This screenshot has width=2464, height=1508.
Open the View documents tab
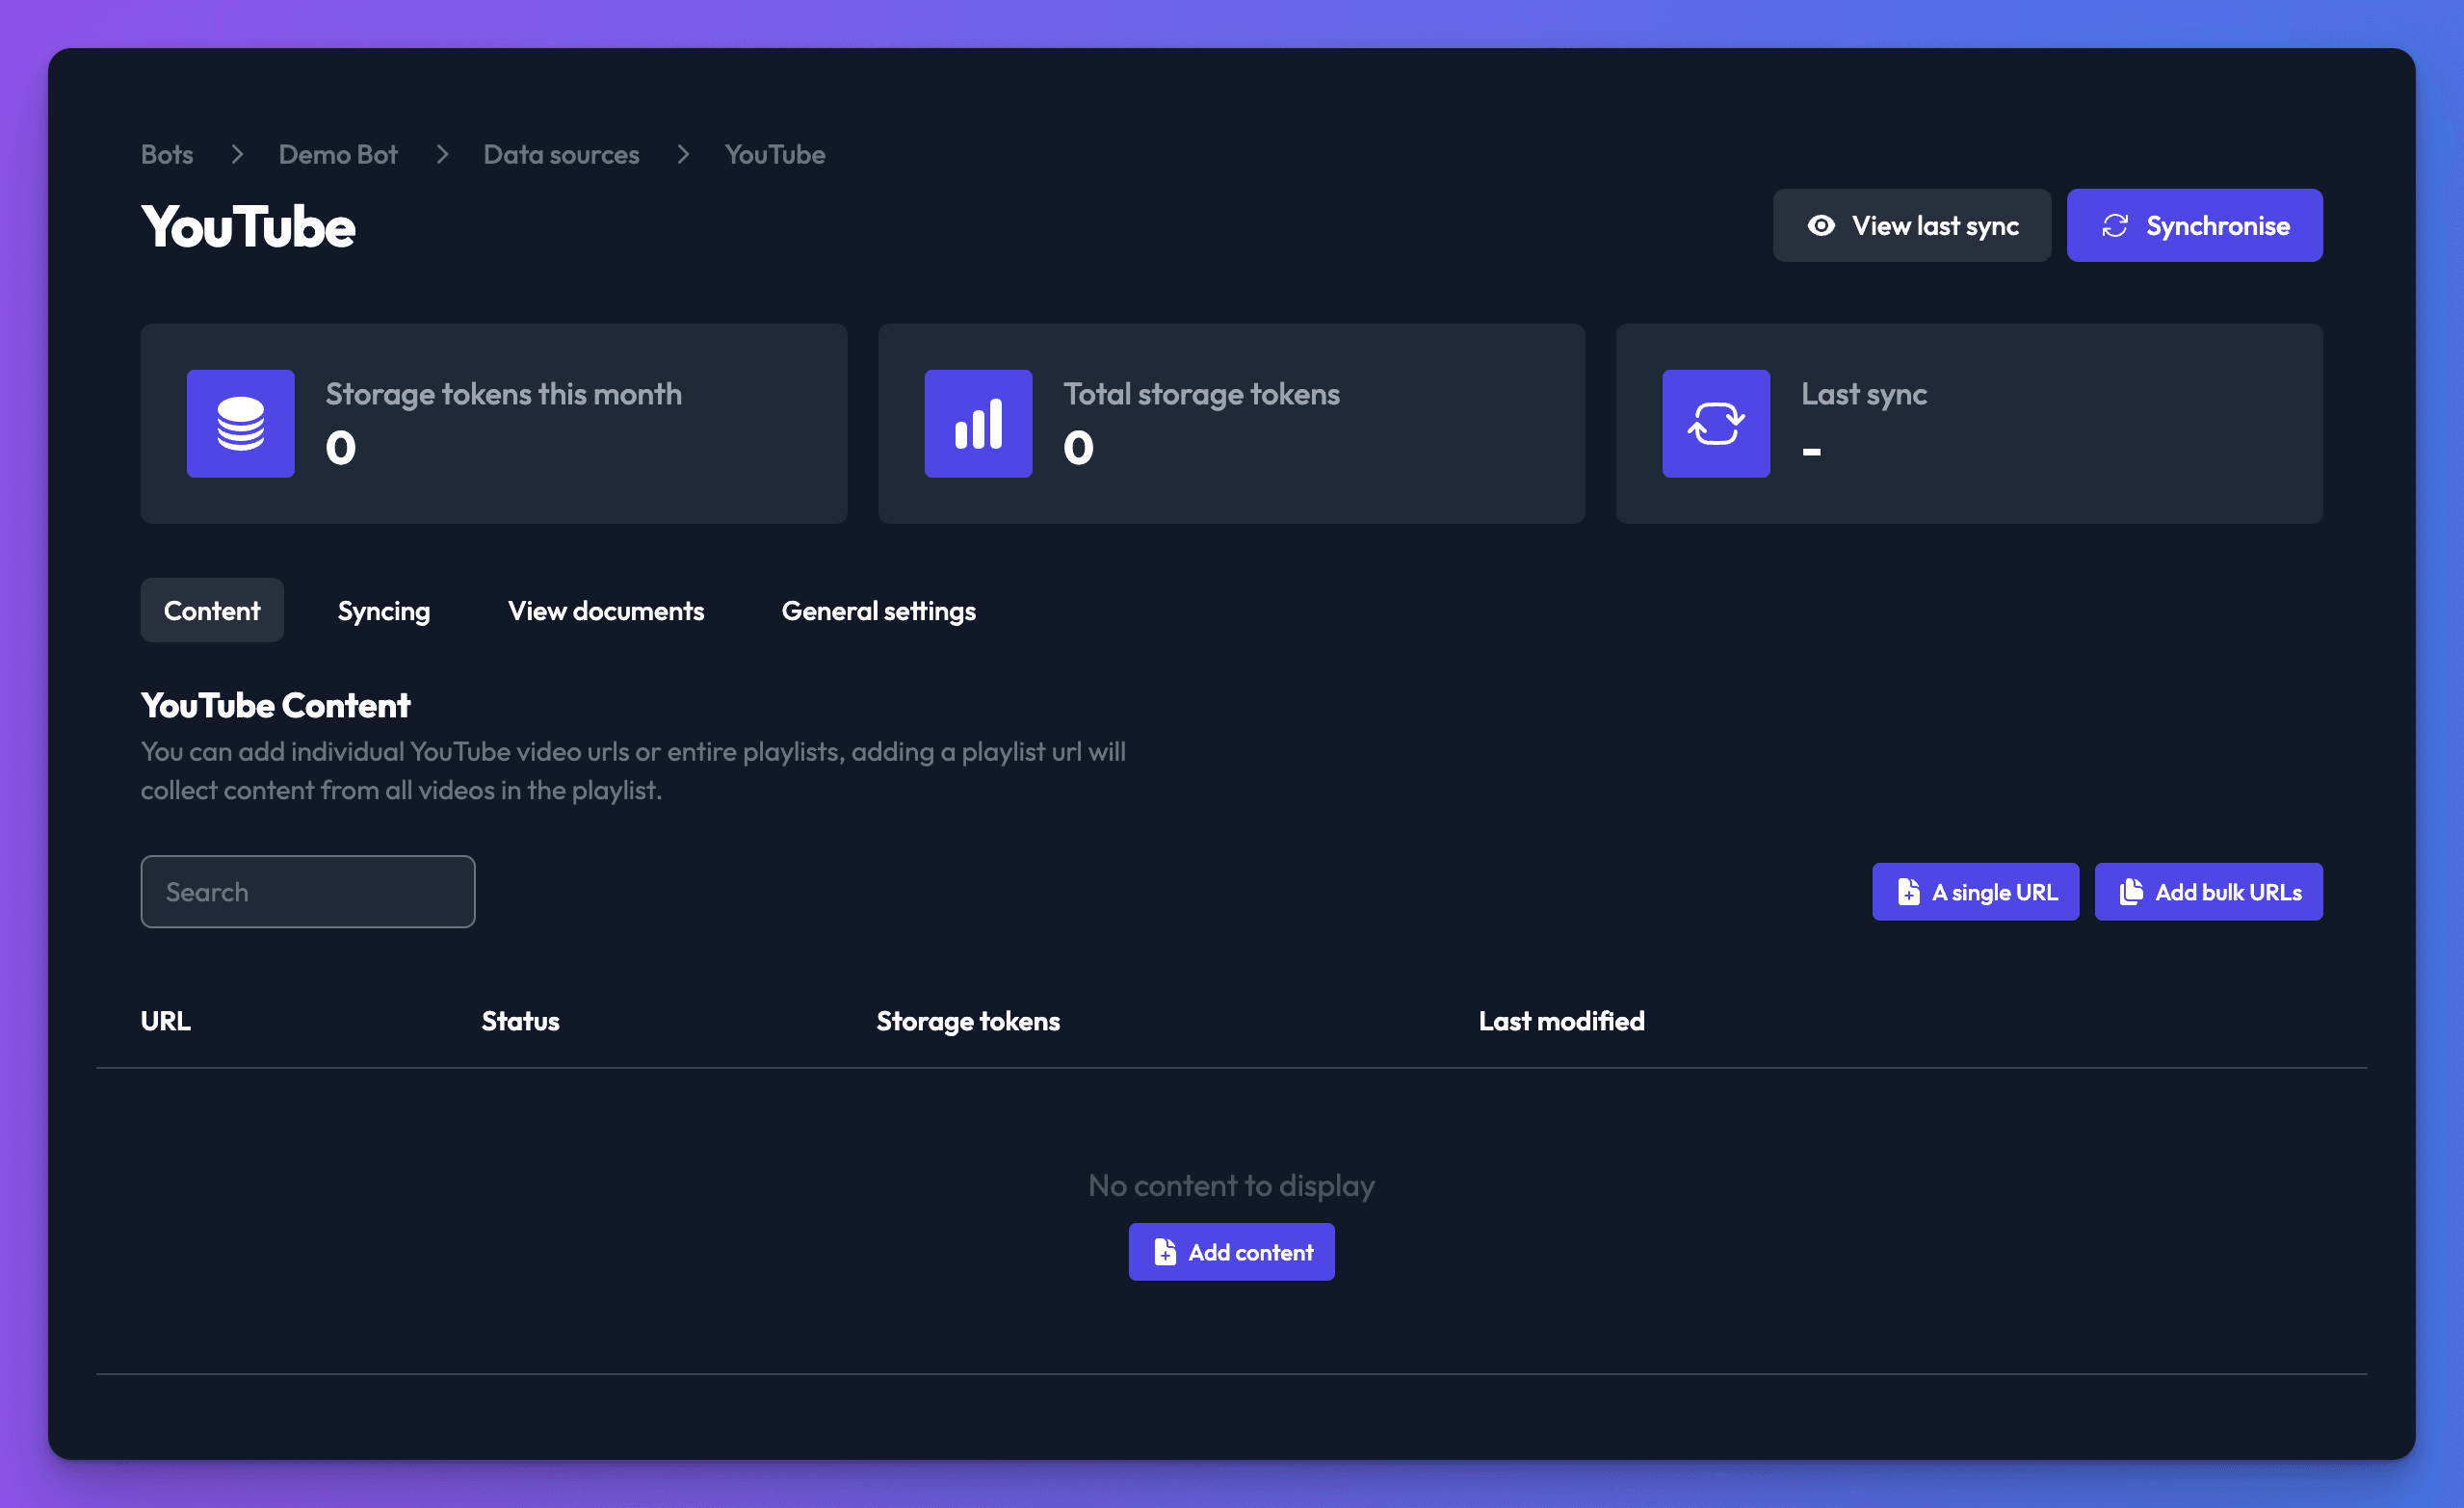606,610
